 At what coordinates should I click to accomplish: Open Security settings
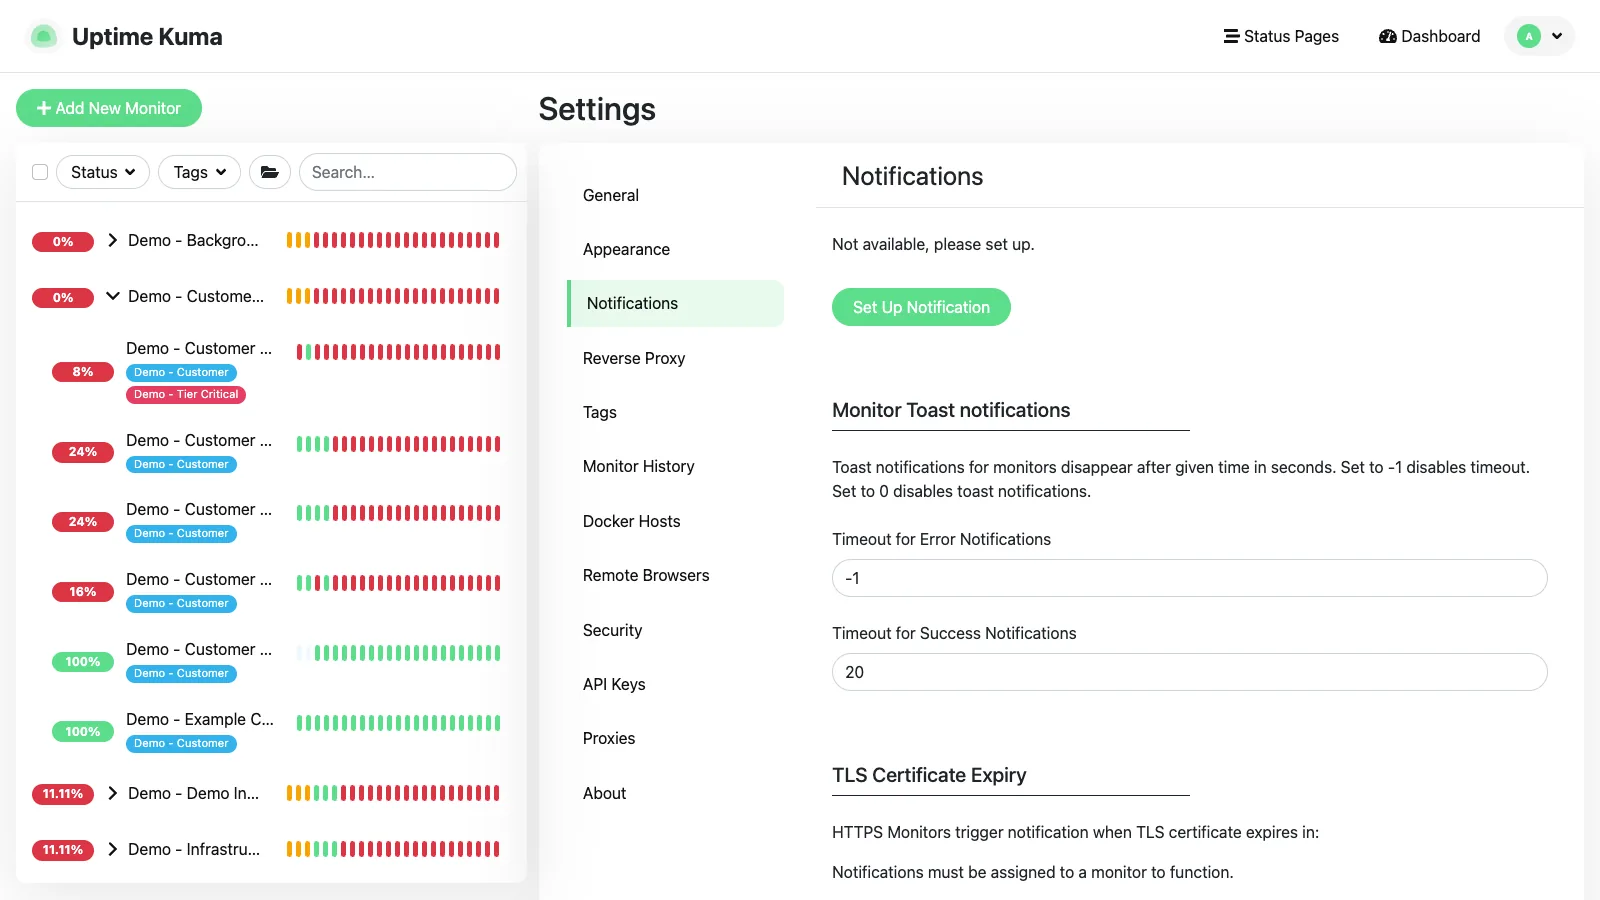675,630
